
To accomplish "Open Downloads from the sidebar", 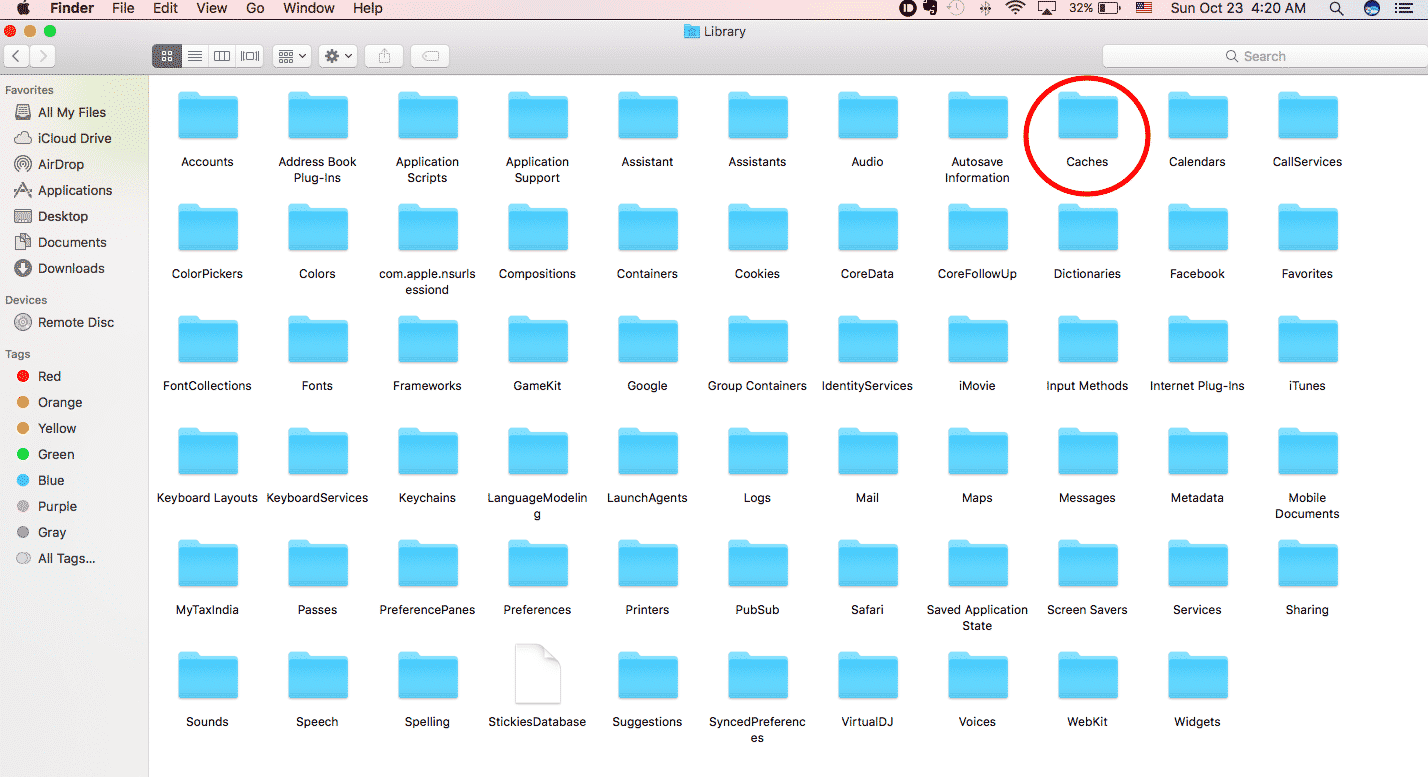I will (74, 268).
